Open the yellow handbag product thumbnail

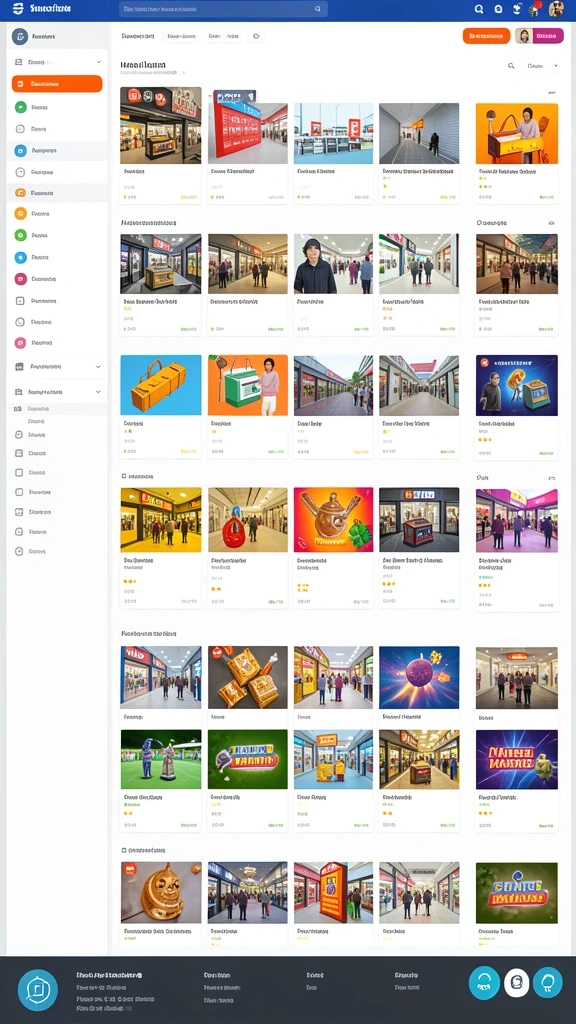click(161, 385)
